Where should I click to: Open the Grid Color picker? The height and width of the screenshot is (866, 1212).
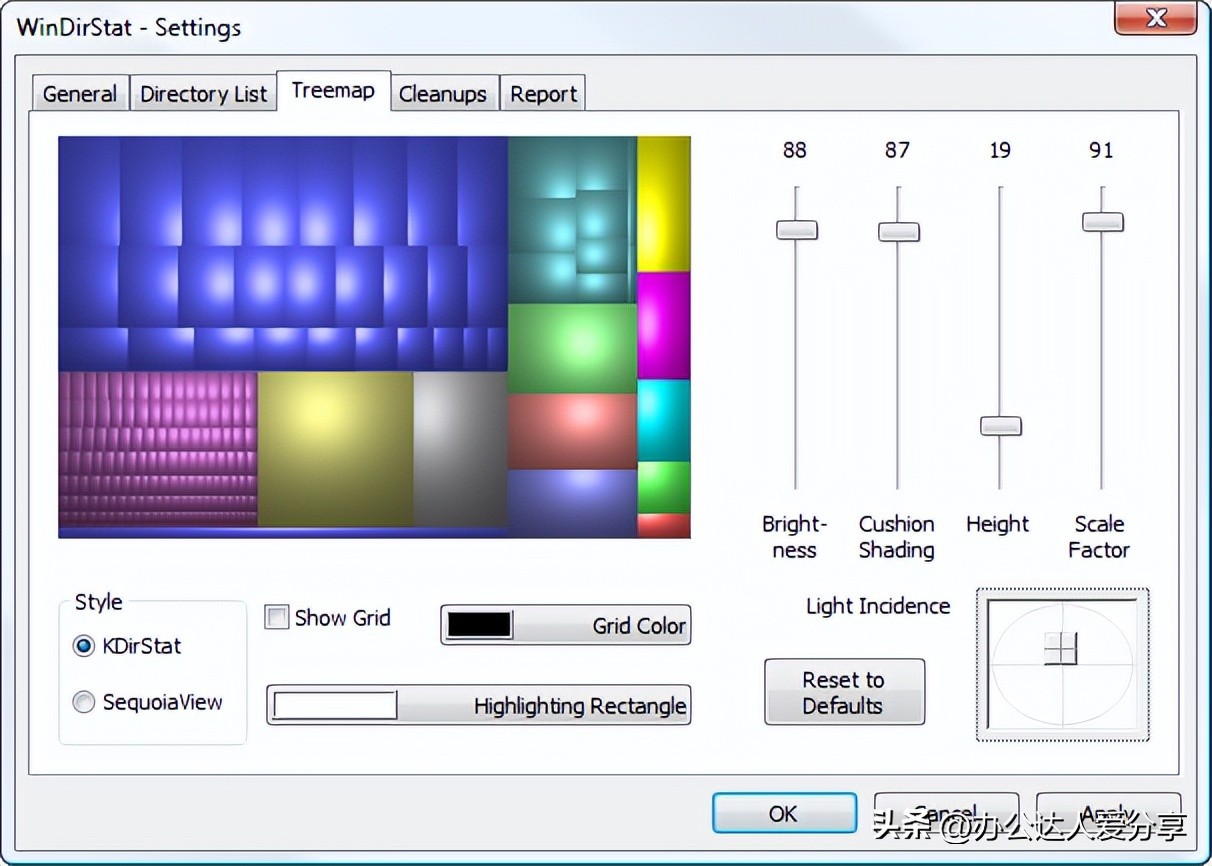point(565,624)
